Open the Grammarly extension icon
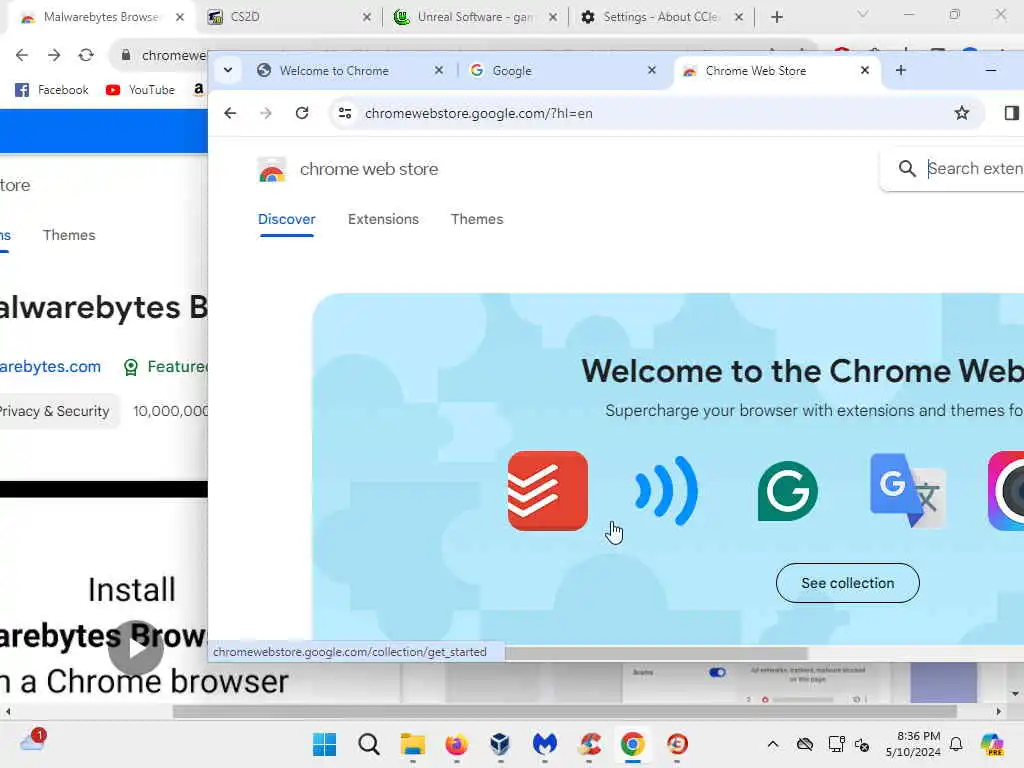 point(788,491)
